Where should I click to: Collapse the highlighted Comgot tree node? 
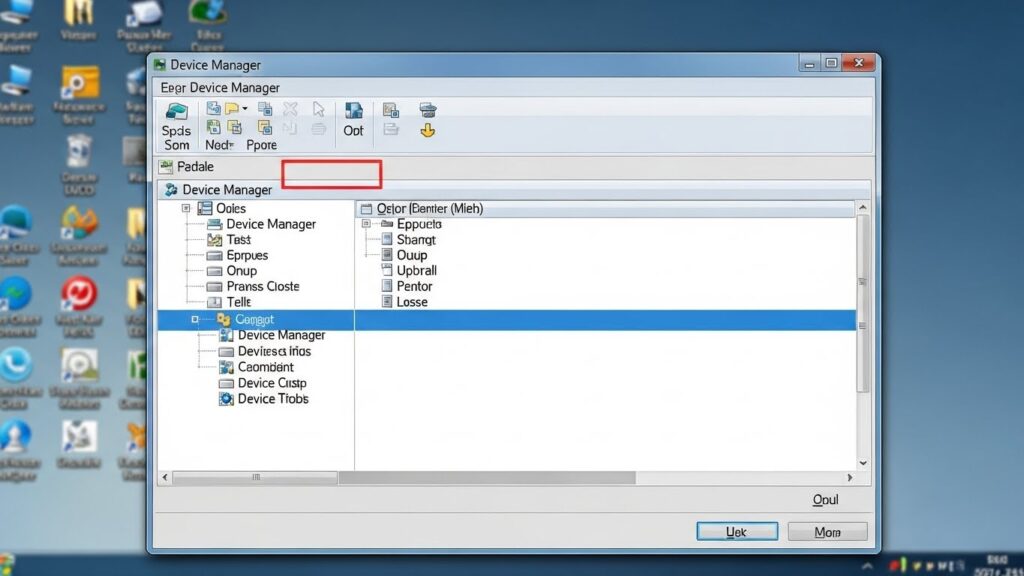click(x=195, y=319)
